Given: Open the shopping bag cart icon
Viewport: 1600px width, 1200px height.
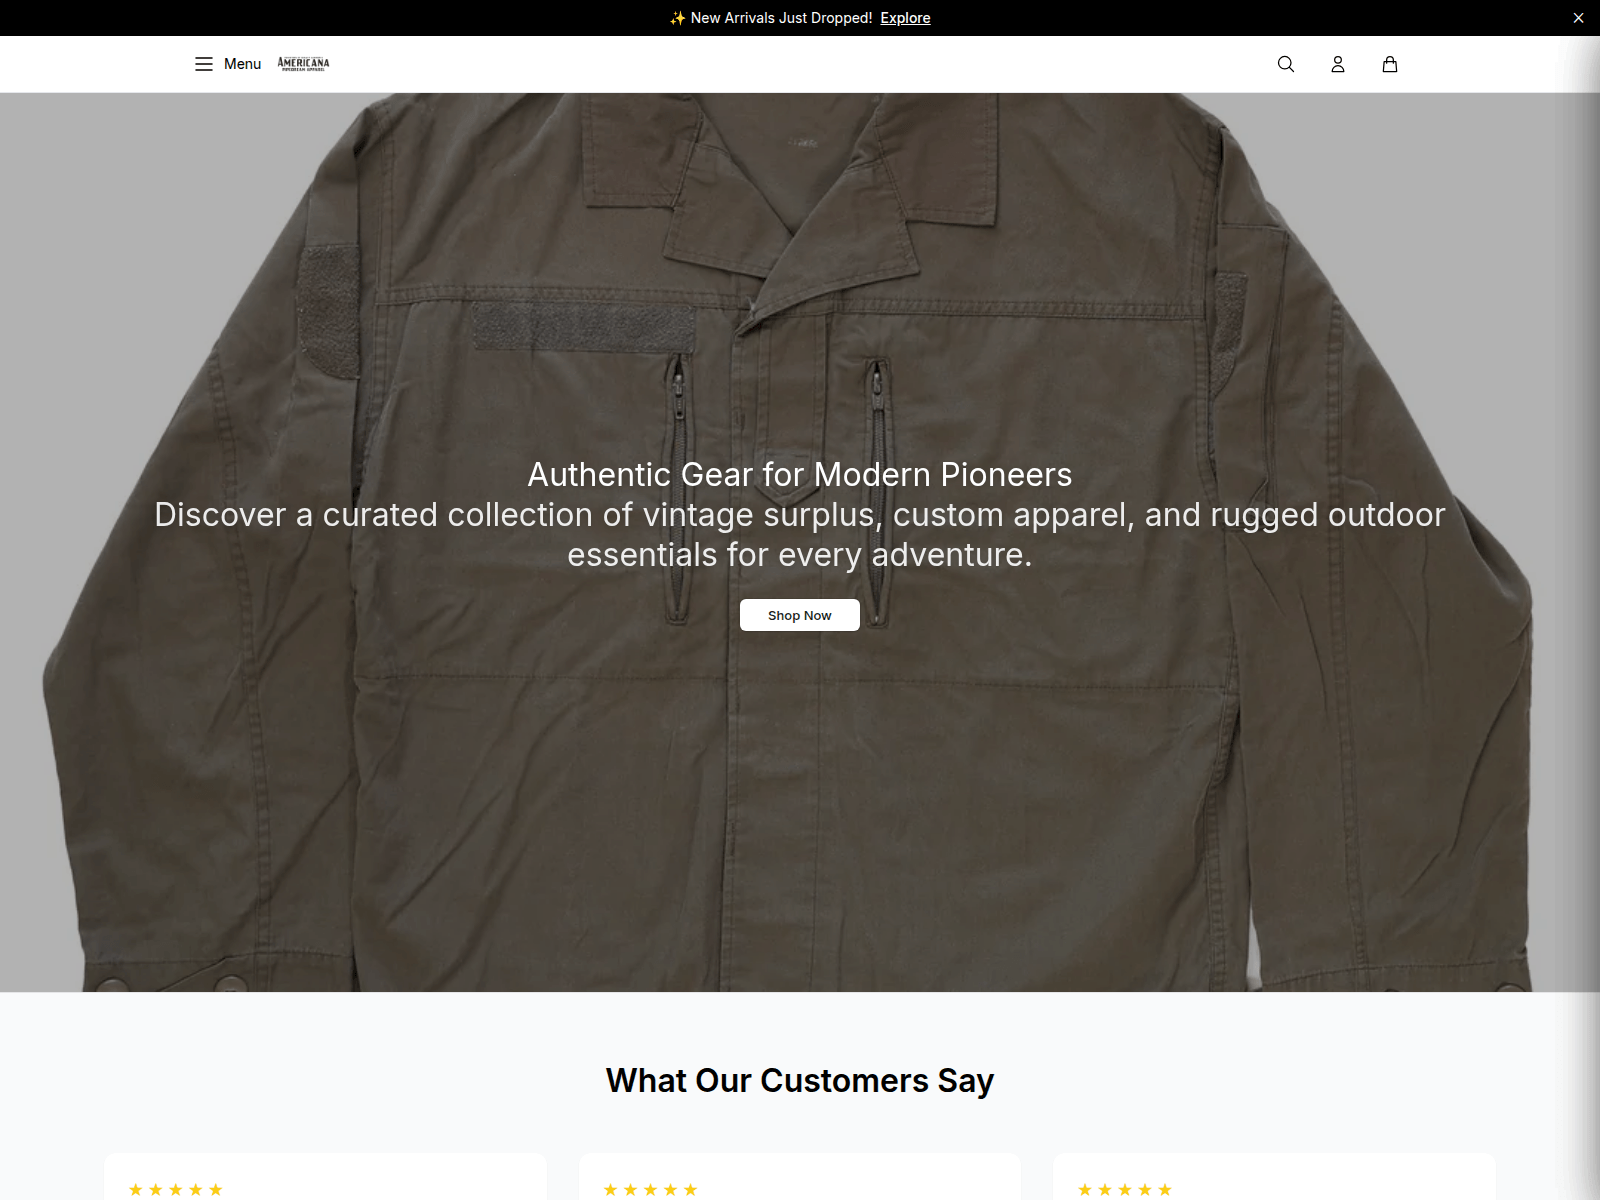Looking at the screenshot, I should (x=1390, y=64).
